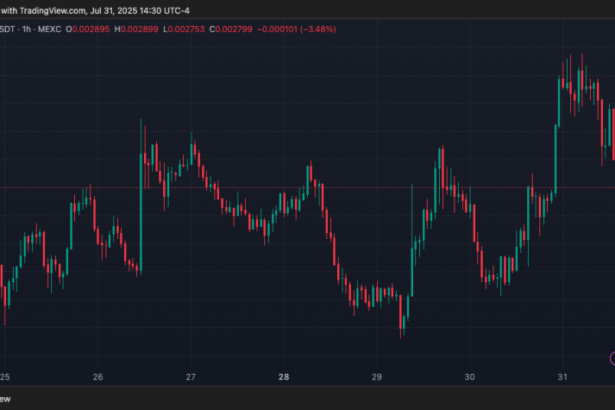Click date label 27 on time axis
This screenshot has height=410, width=615.
[191, 377]
